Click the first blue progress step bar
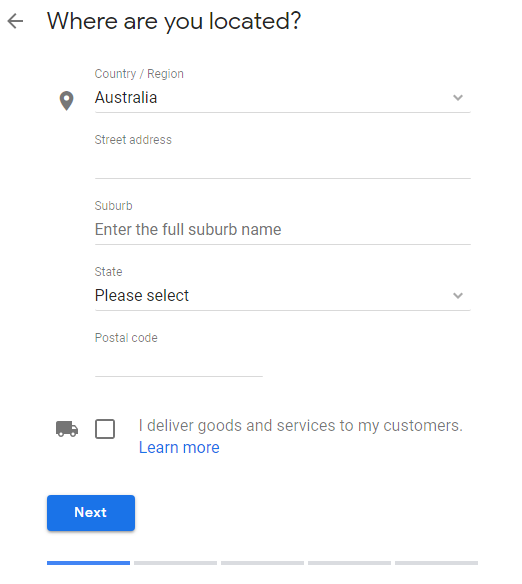 coord(88,563)
